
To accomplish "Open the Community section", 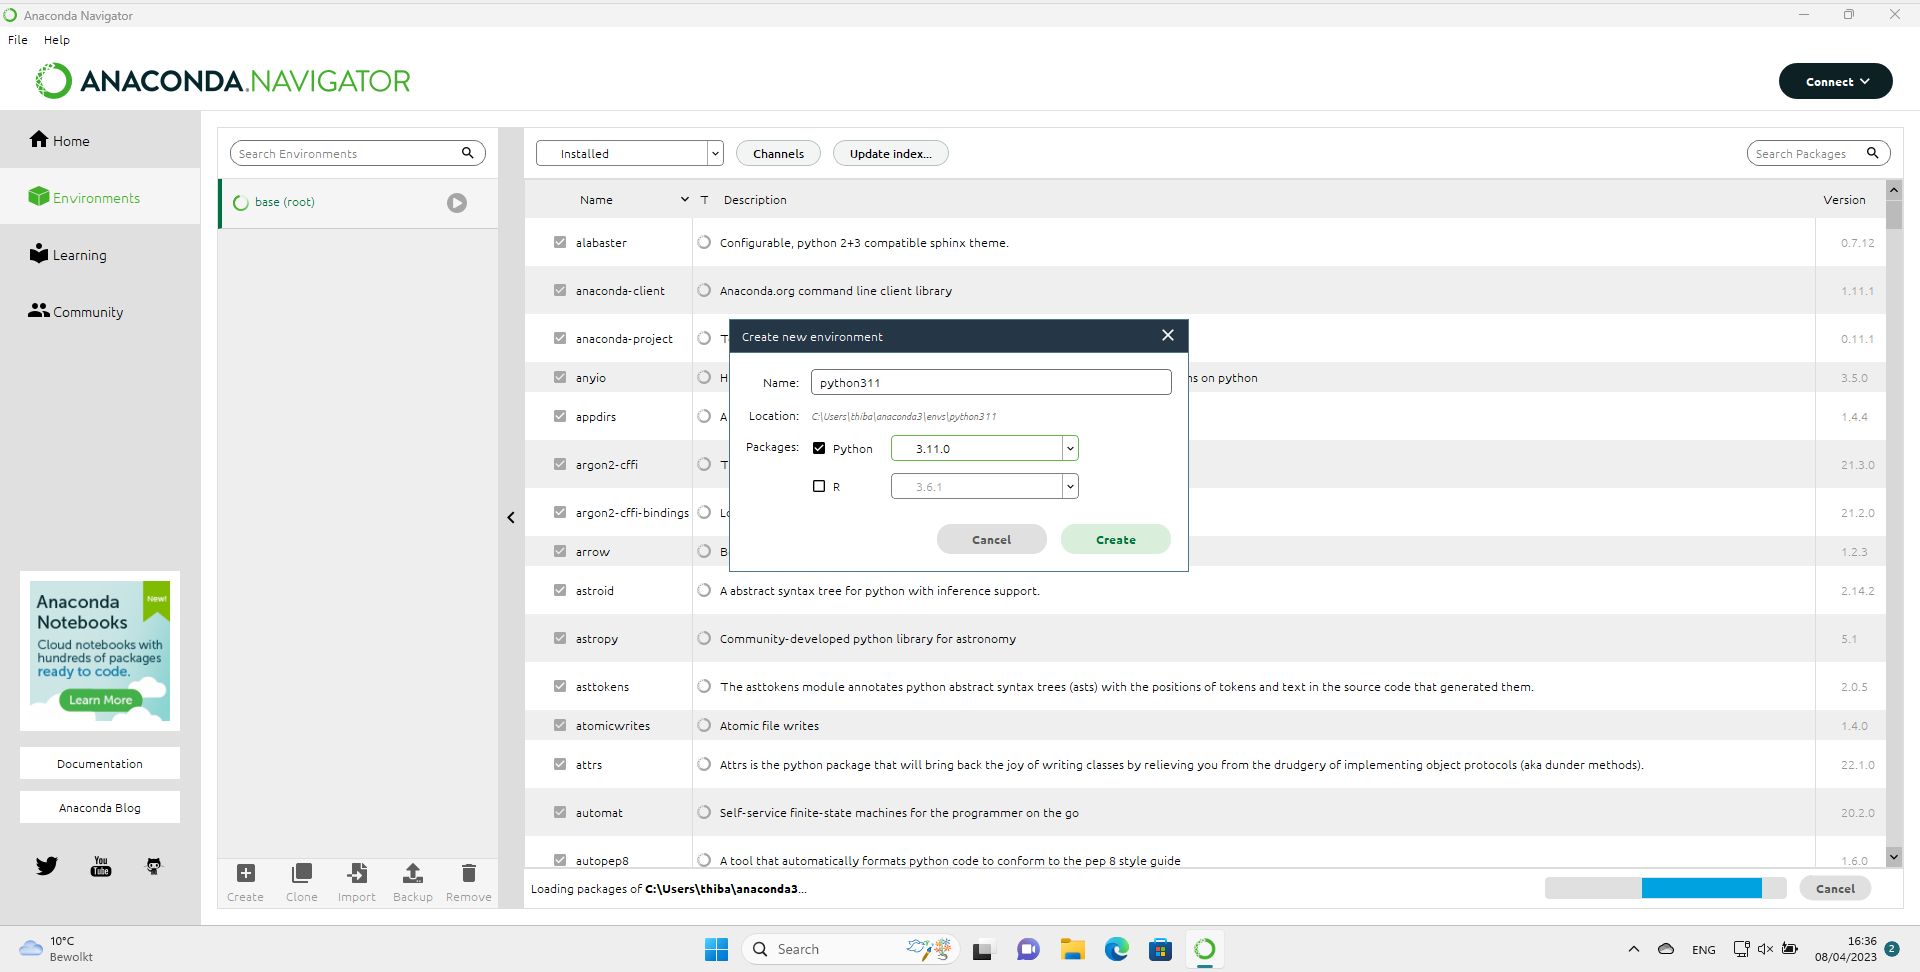I will click(x=76, y=311).
